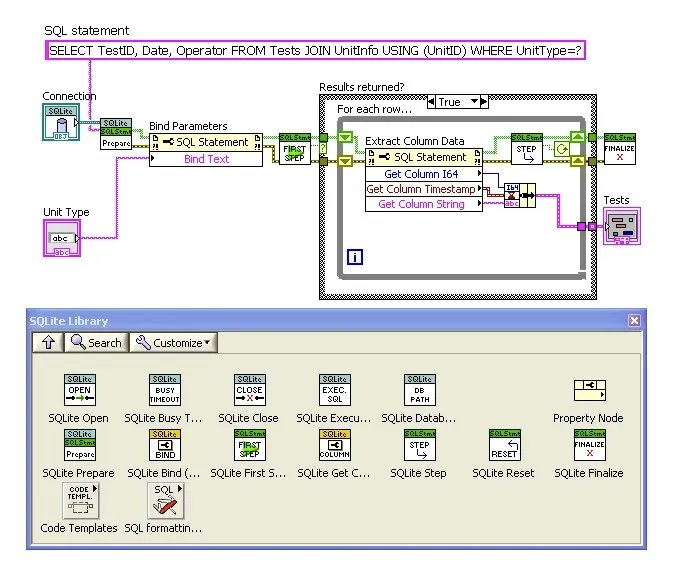Pick the SQLite Close palette icon

point(249,390)
